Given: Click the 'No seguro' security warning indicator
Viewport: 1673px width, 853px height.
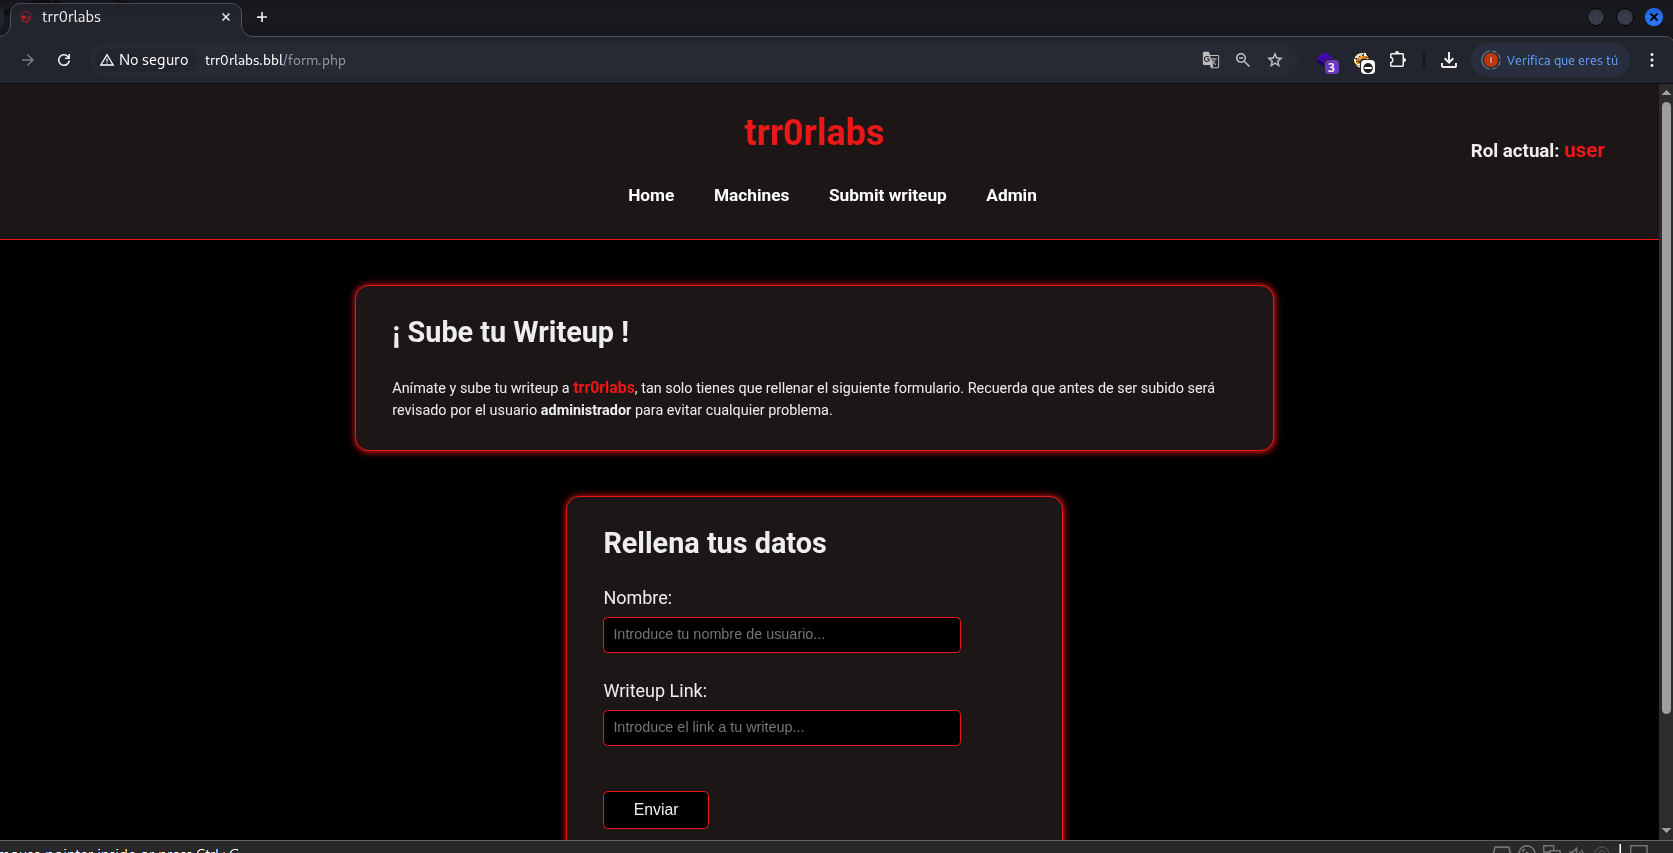Looking at the screenshot, I should tap(144, 60).
